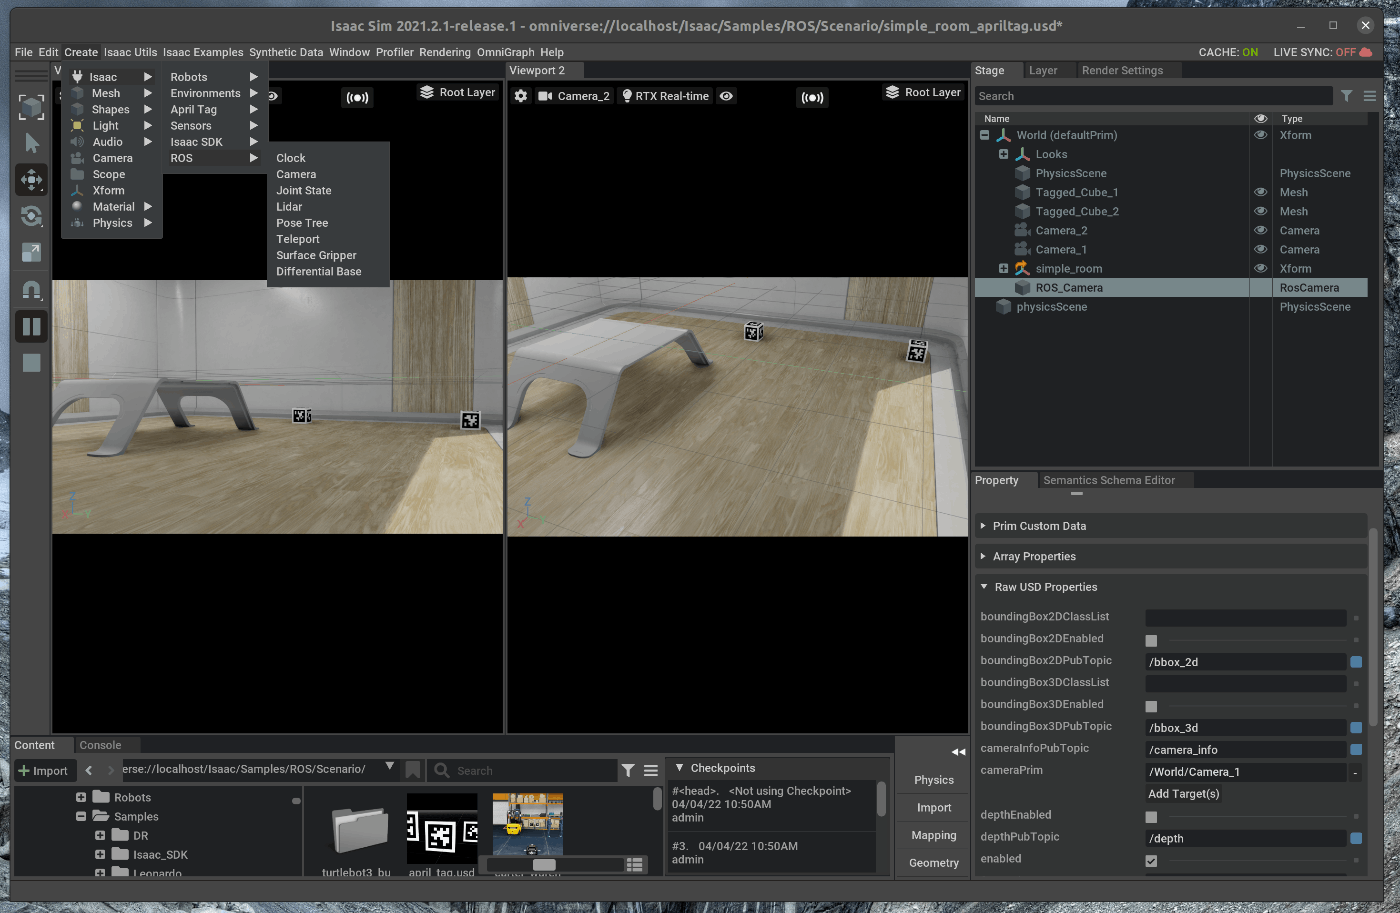The image size is (1400, 913).
Task: Enable the depthEnabled checkbox
Action: click(x=1151, y=817)
